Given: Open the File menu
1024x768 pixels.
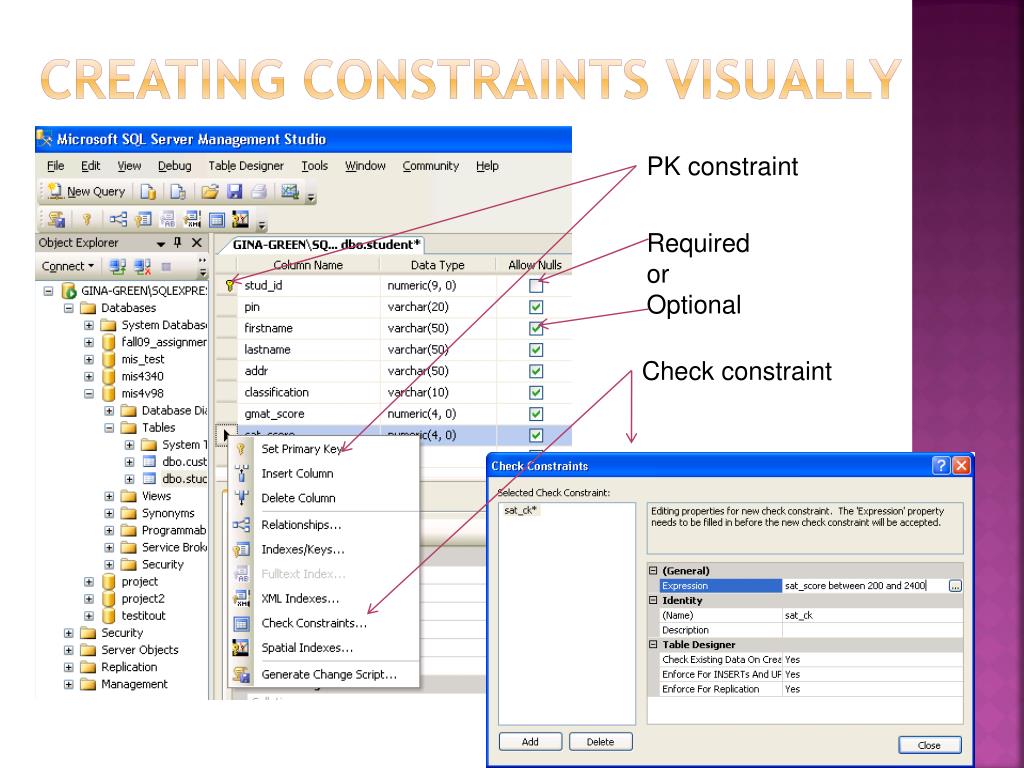Looking at the screenshot, I should (x=56, y=166).
